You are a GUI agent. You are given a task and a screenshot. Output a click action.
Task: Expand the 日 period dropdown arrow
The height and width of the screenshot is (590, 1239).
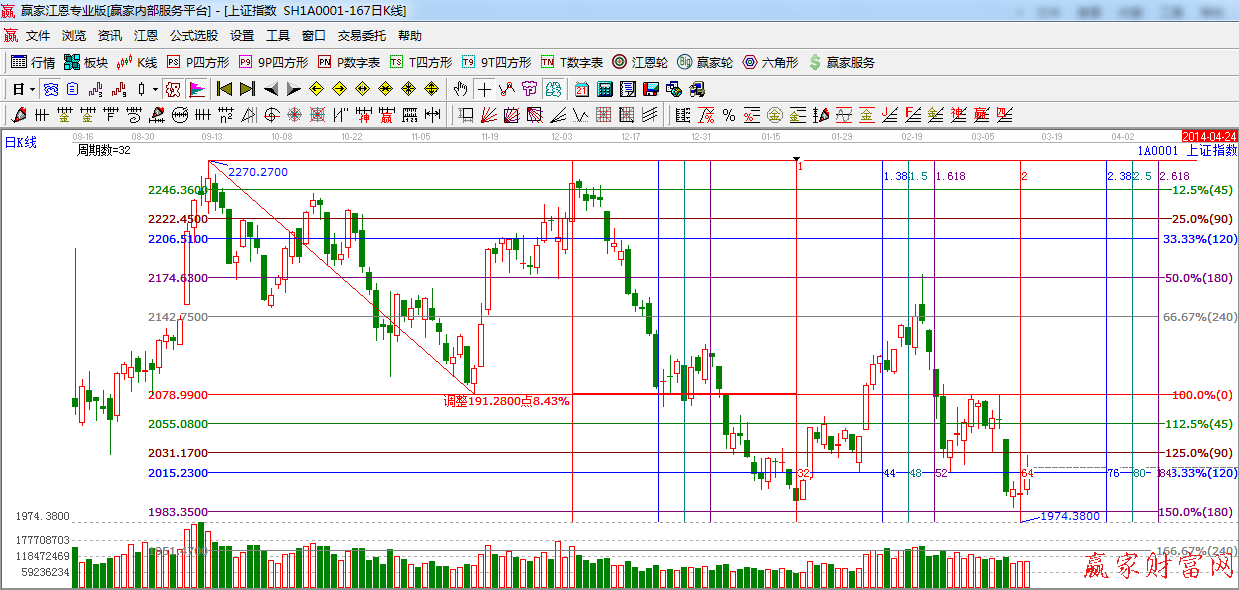tap(32, 89)
